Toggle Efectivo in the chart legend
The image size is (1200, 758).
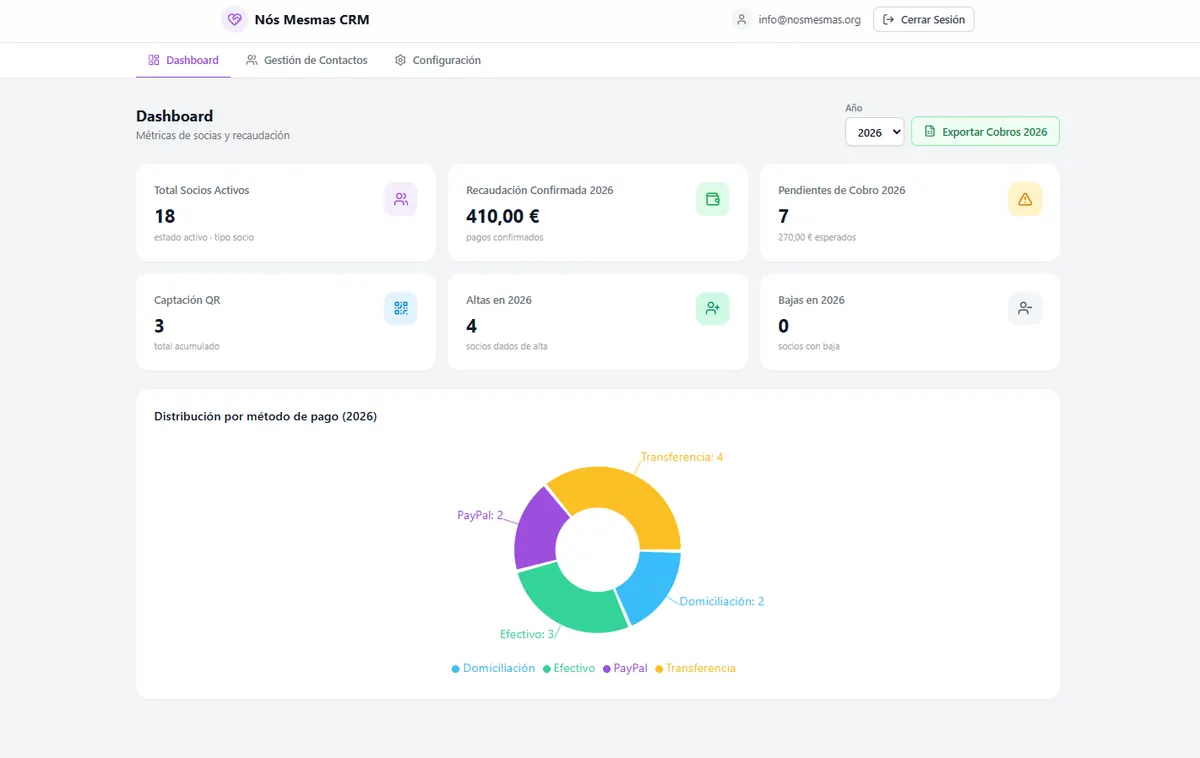(x=569, y=668)
